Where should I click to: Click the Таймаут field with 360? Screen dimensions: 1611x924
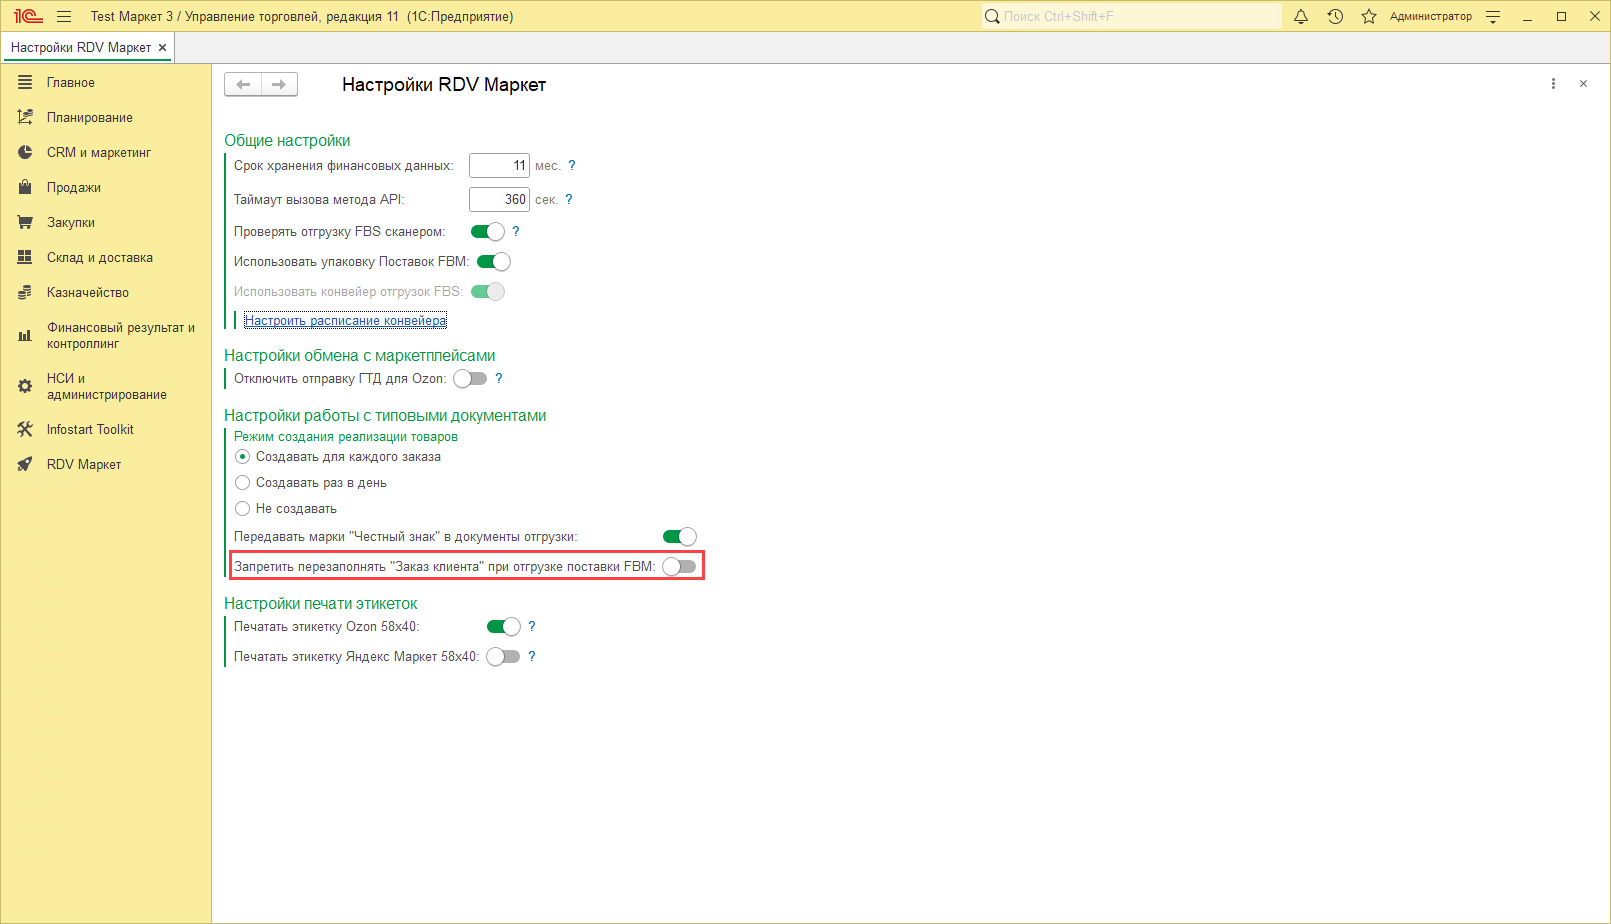click(x=499, y=199)
